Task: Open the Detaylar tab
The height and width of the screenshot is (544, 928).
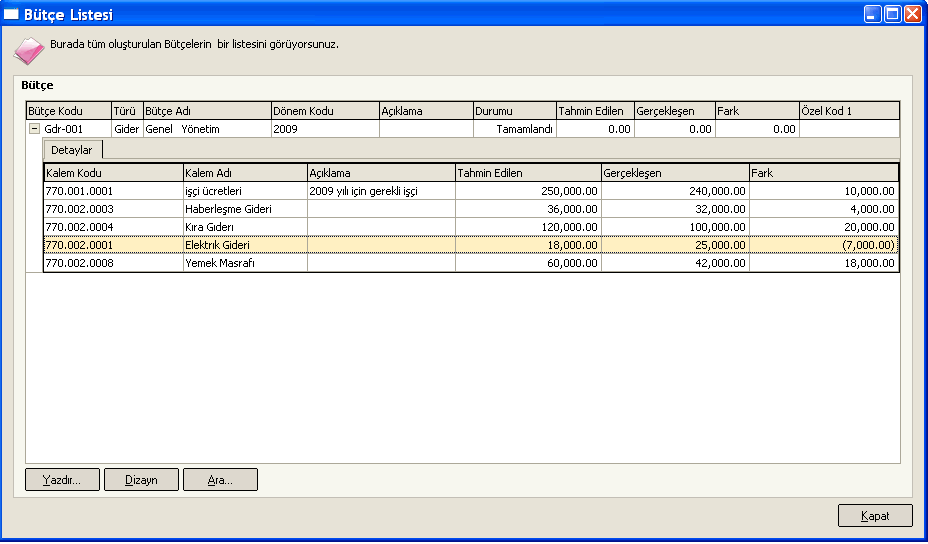Action: [x=72, y=150]
